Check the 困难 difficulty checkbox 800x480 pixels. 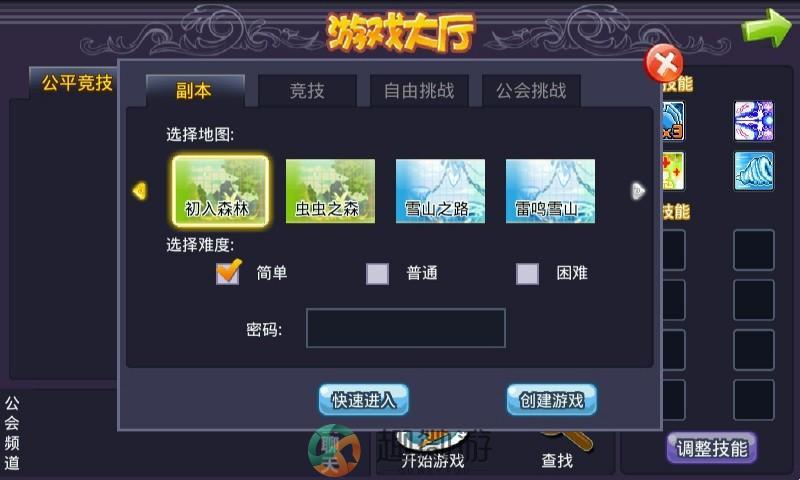click(x=527, y=273)
